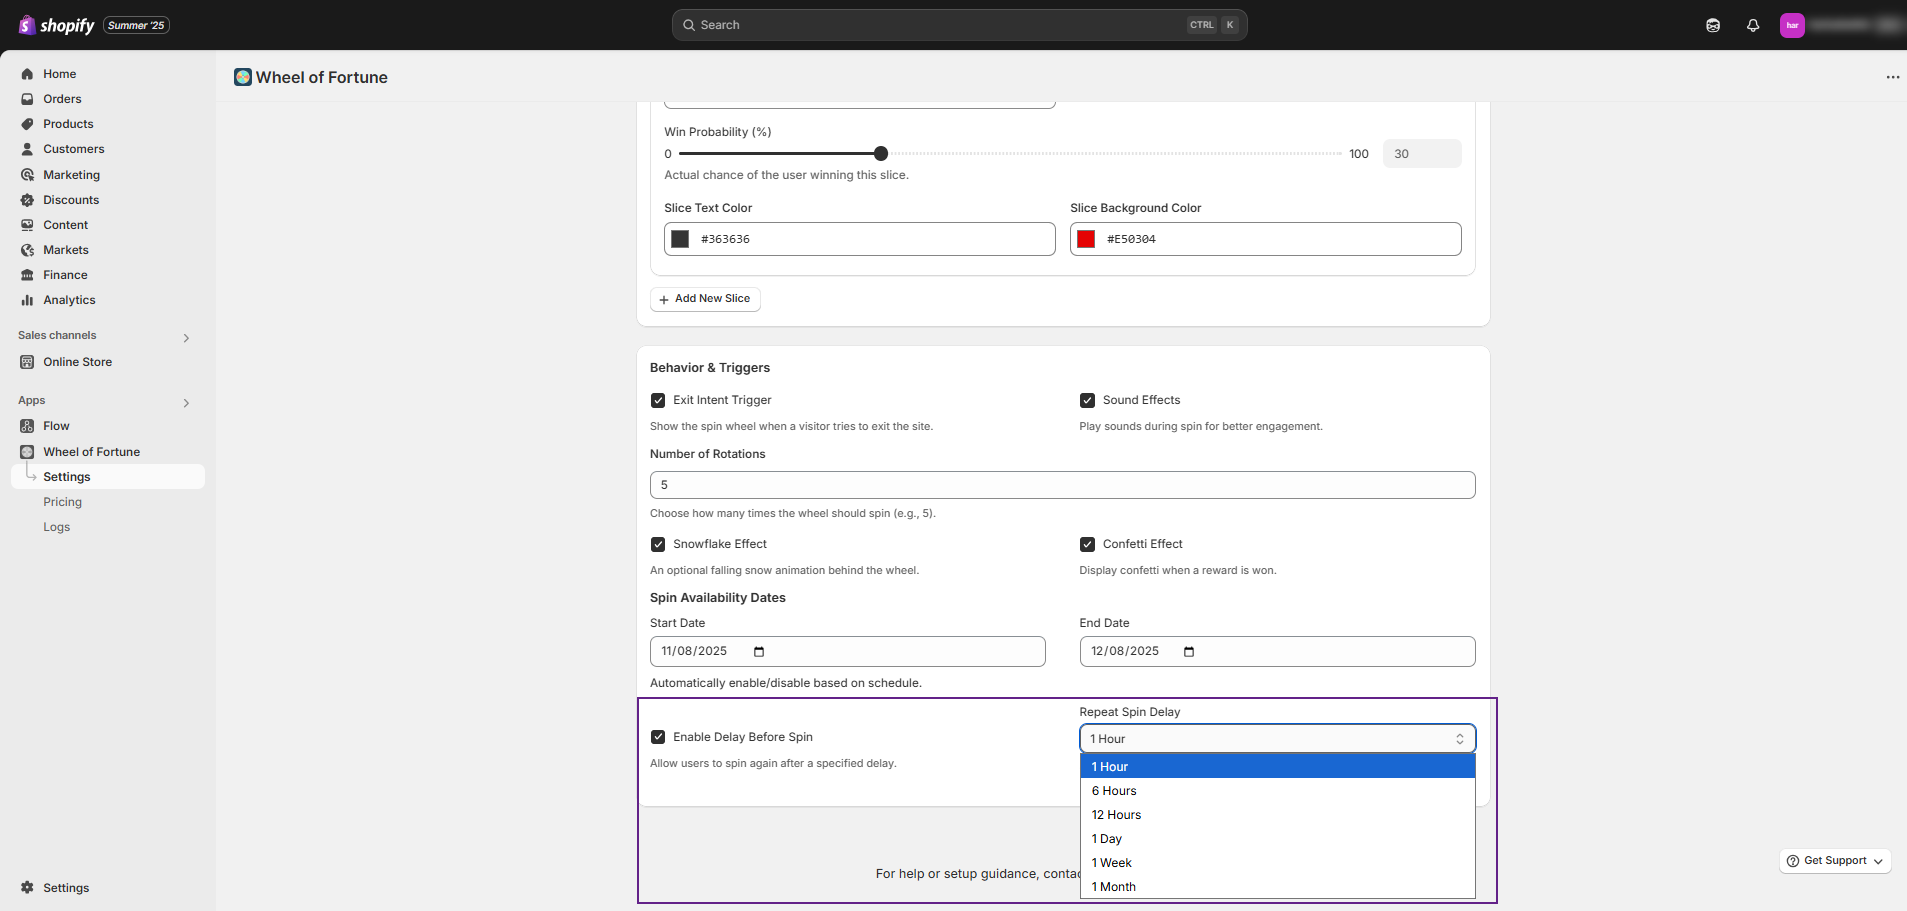The width and height of the screenshot is (1907, 911).
Task: Click the Content icon in sidebar
Action: coord(27,225)
